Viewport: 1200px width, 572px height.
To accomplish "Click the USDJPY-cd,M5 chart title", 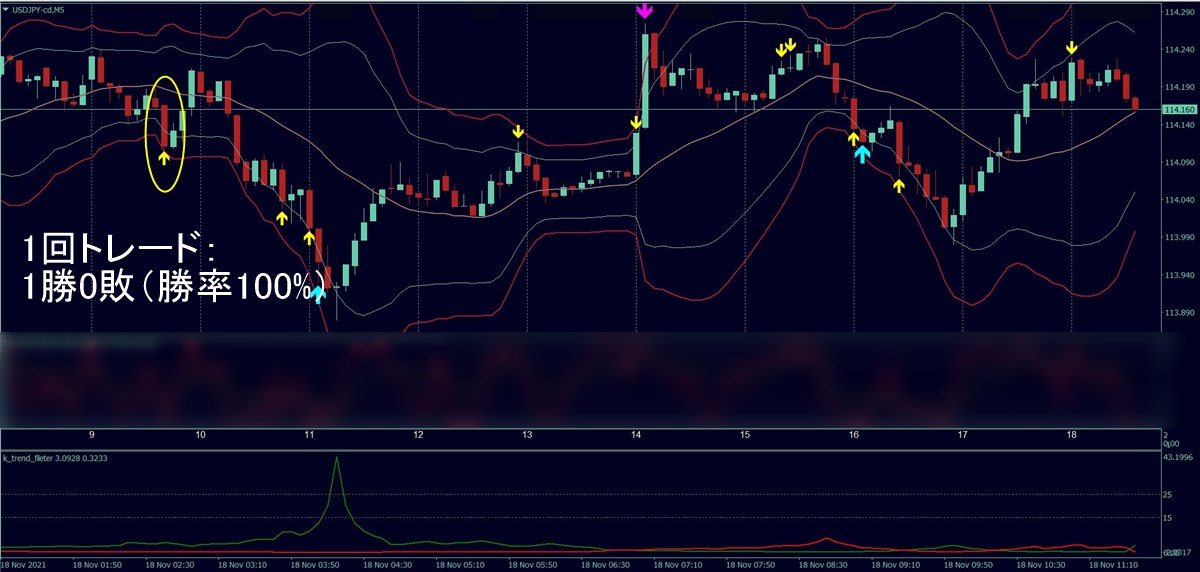I will click(x=40, y=11).
